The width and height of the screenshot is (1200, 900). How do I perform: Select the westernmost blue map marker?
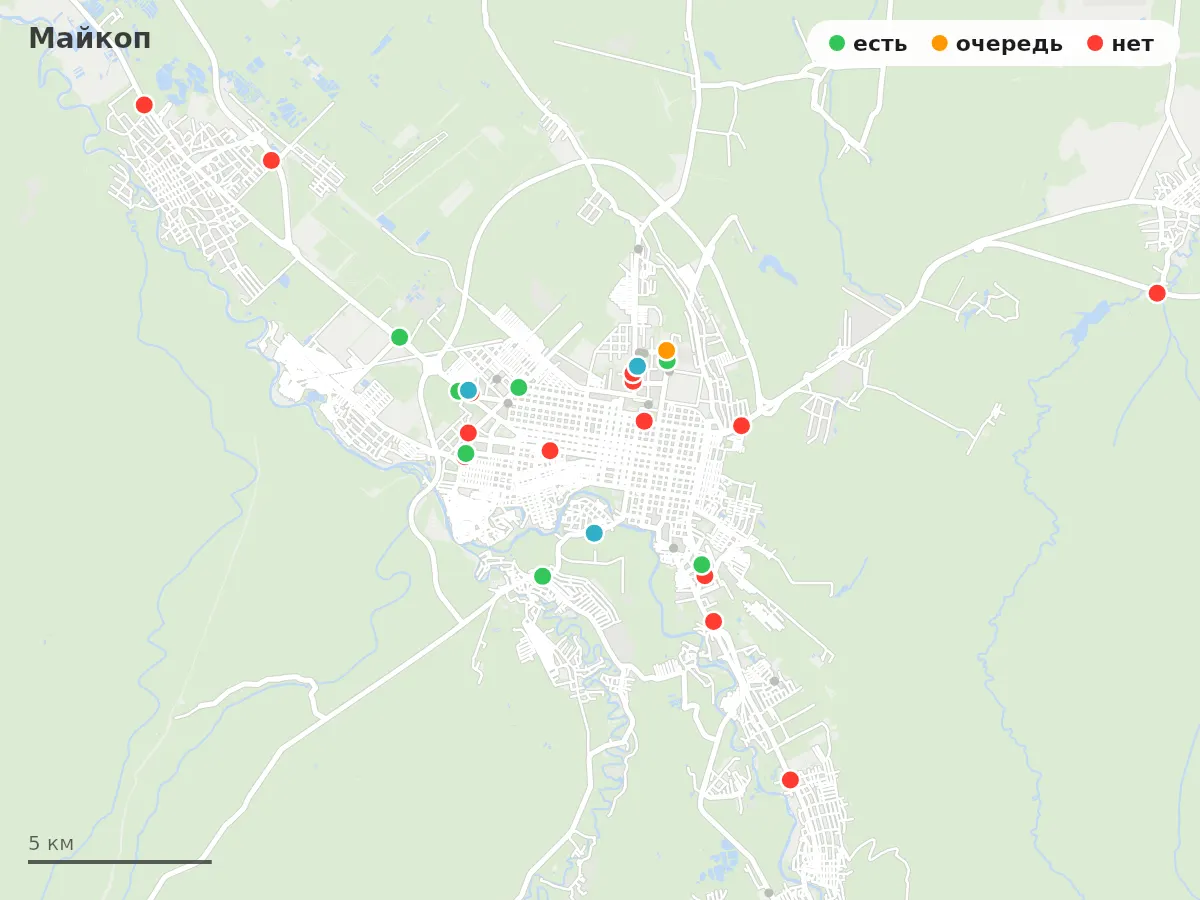pyautogui.click(x=468, y=390)
